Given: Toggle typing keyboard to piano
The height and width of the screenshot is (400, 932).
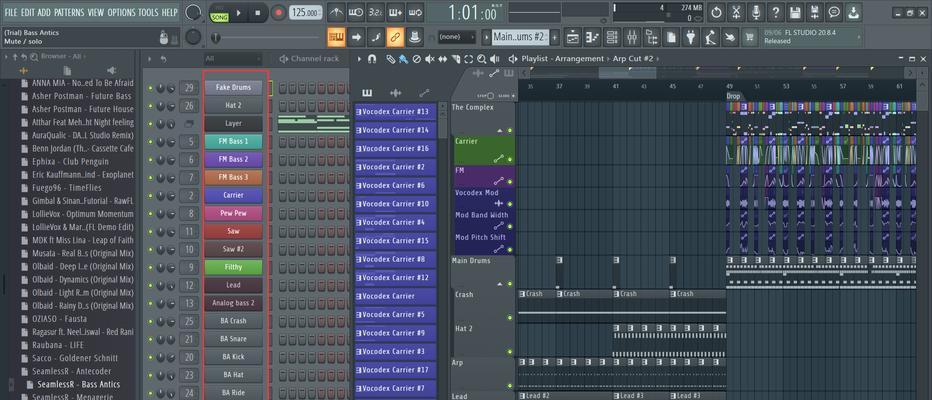Looking at the screenshot, I should [x=336, y=37].
